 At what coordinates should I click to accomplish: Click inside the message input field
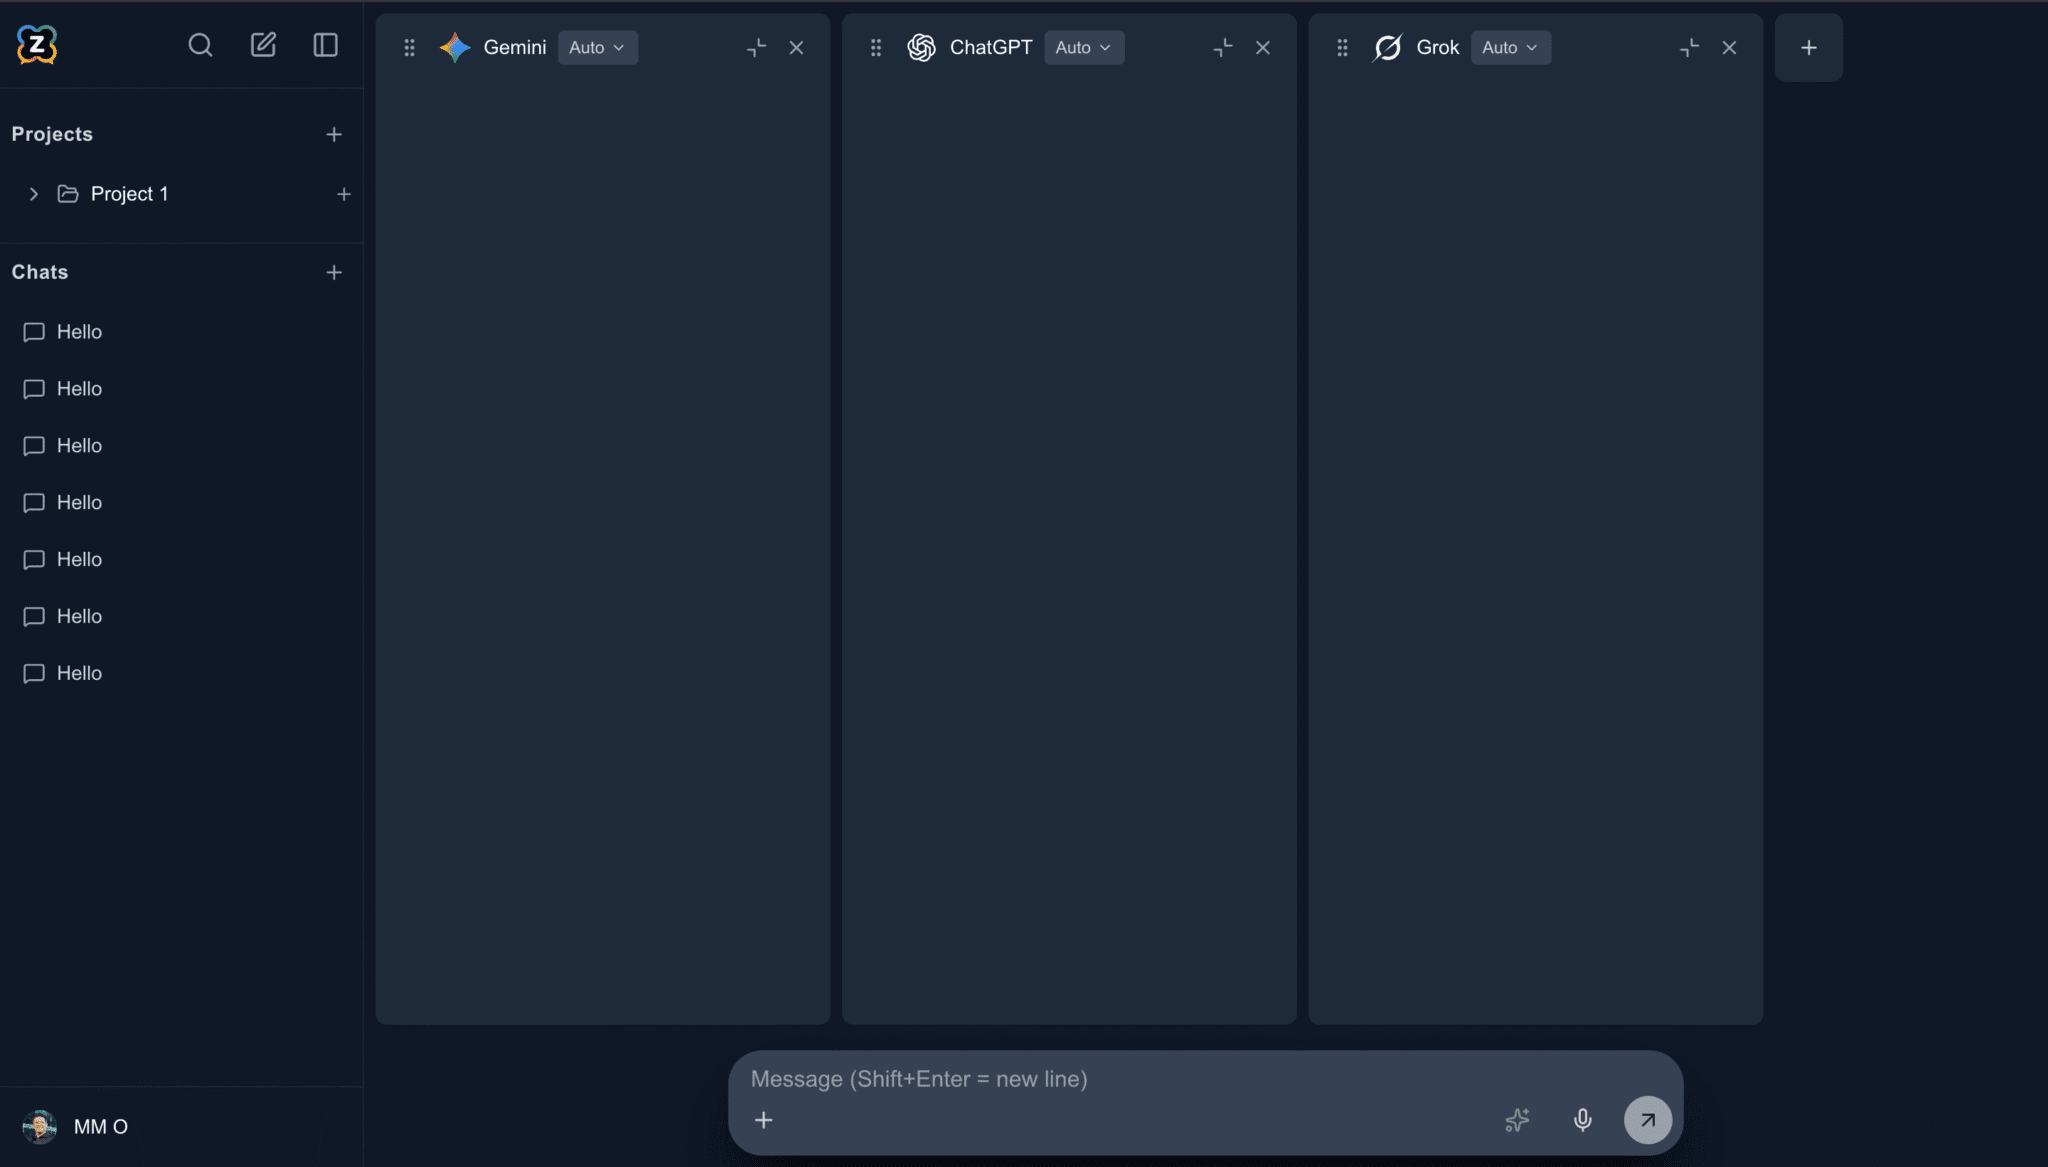(1100, 1079)
